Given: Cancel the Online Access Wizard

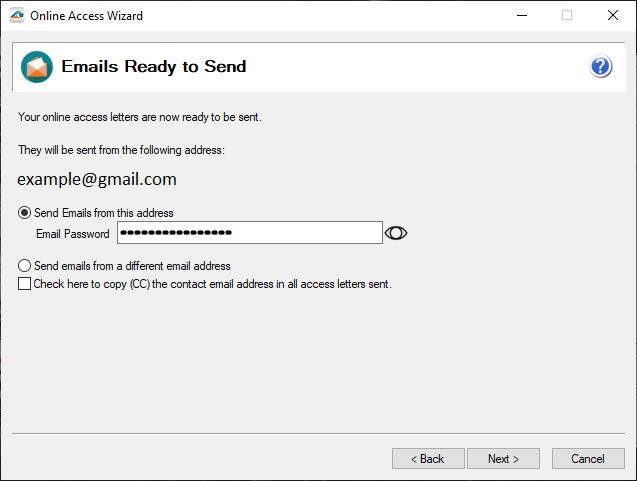Looking at the screenshot, I should click(587, 458).
